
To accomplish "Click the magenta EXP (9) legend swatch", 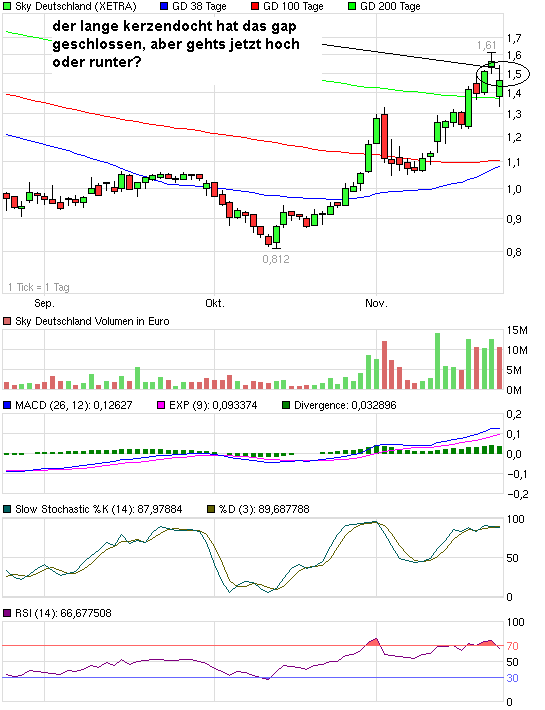I will pyautogui.click(x=161, y=405).
